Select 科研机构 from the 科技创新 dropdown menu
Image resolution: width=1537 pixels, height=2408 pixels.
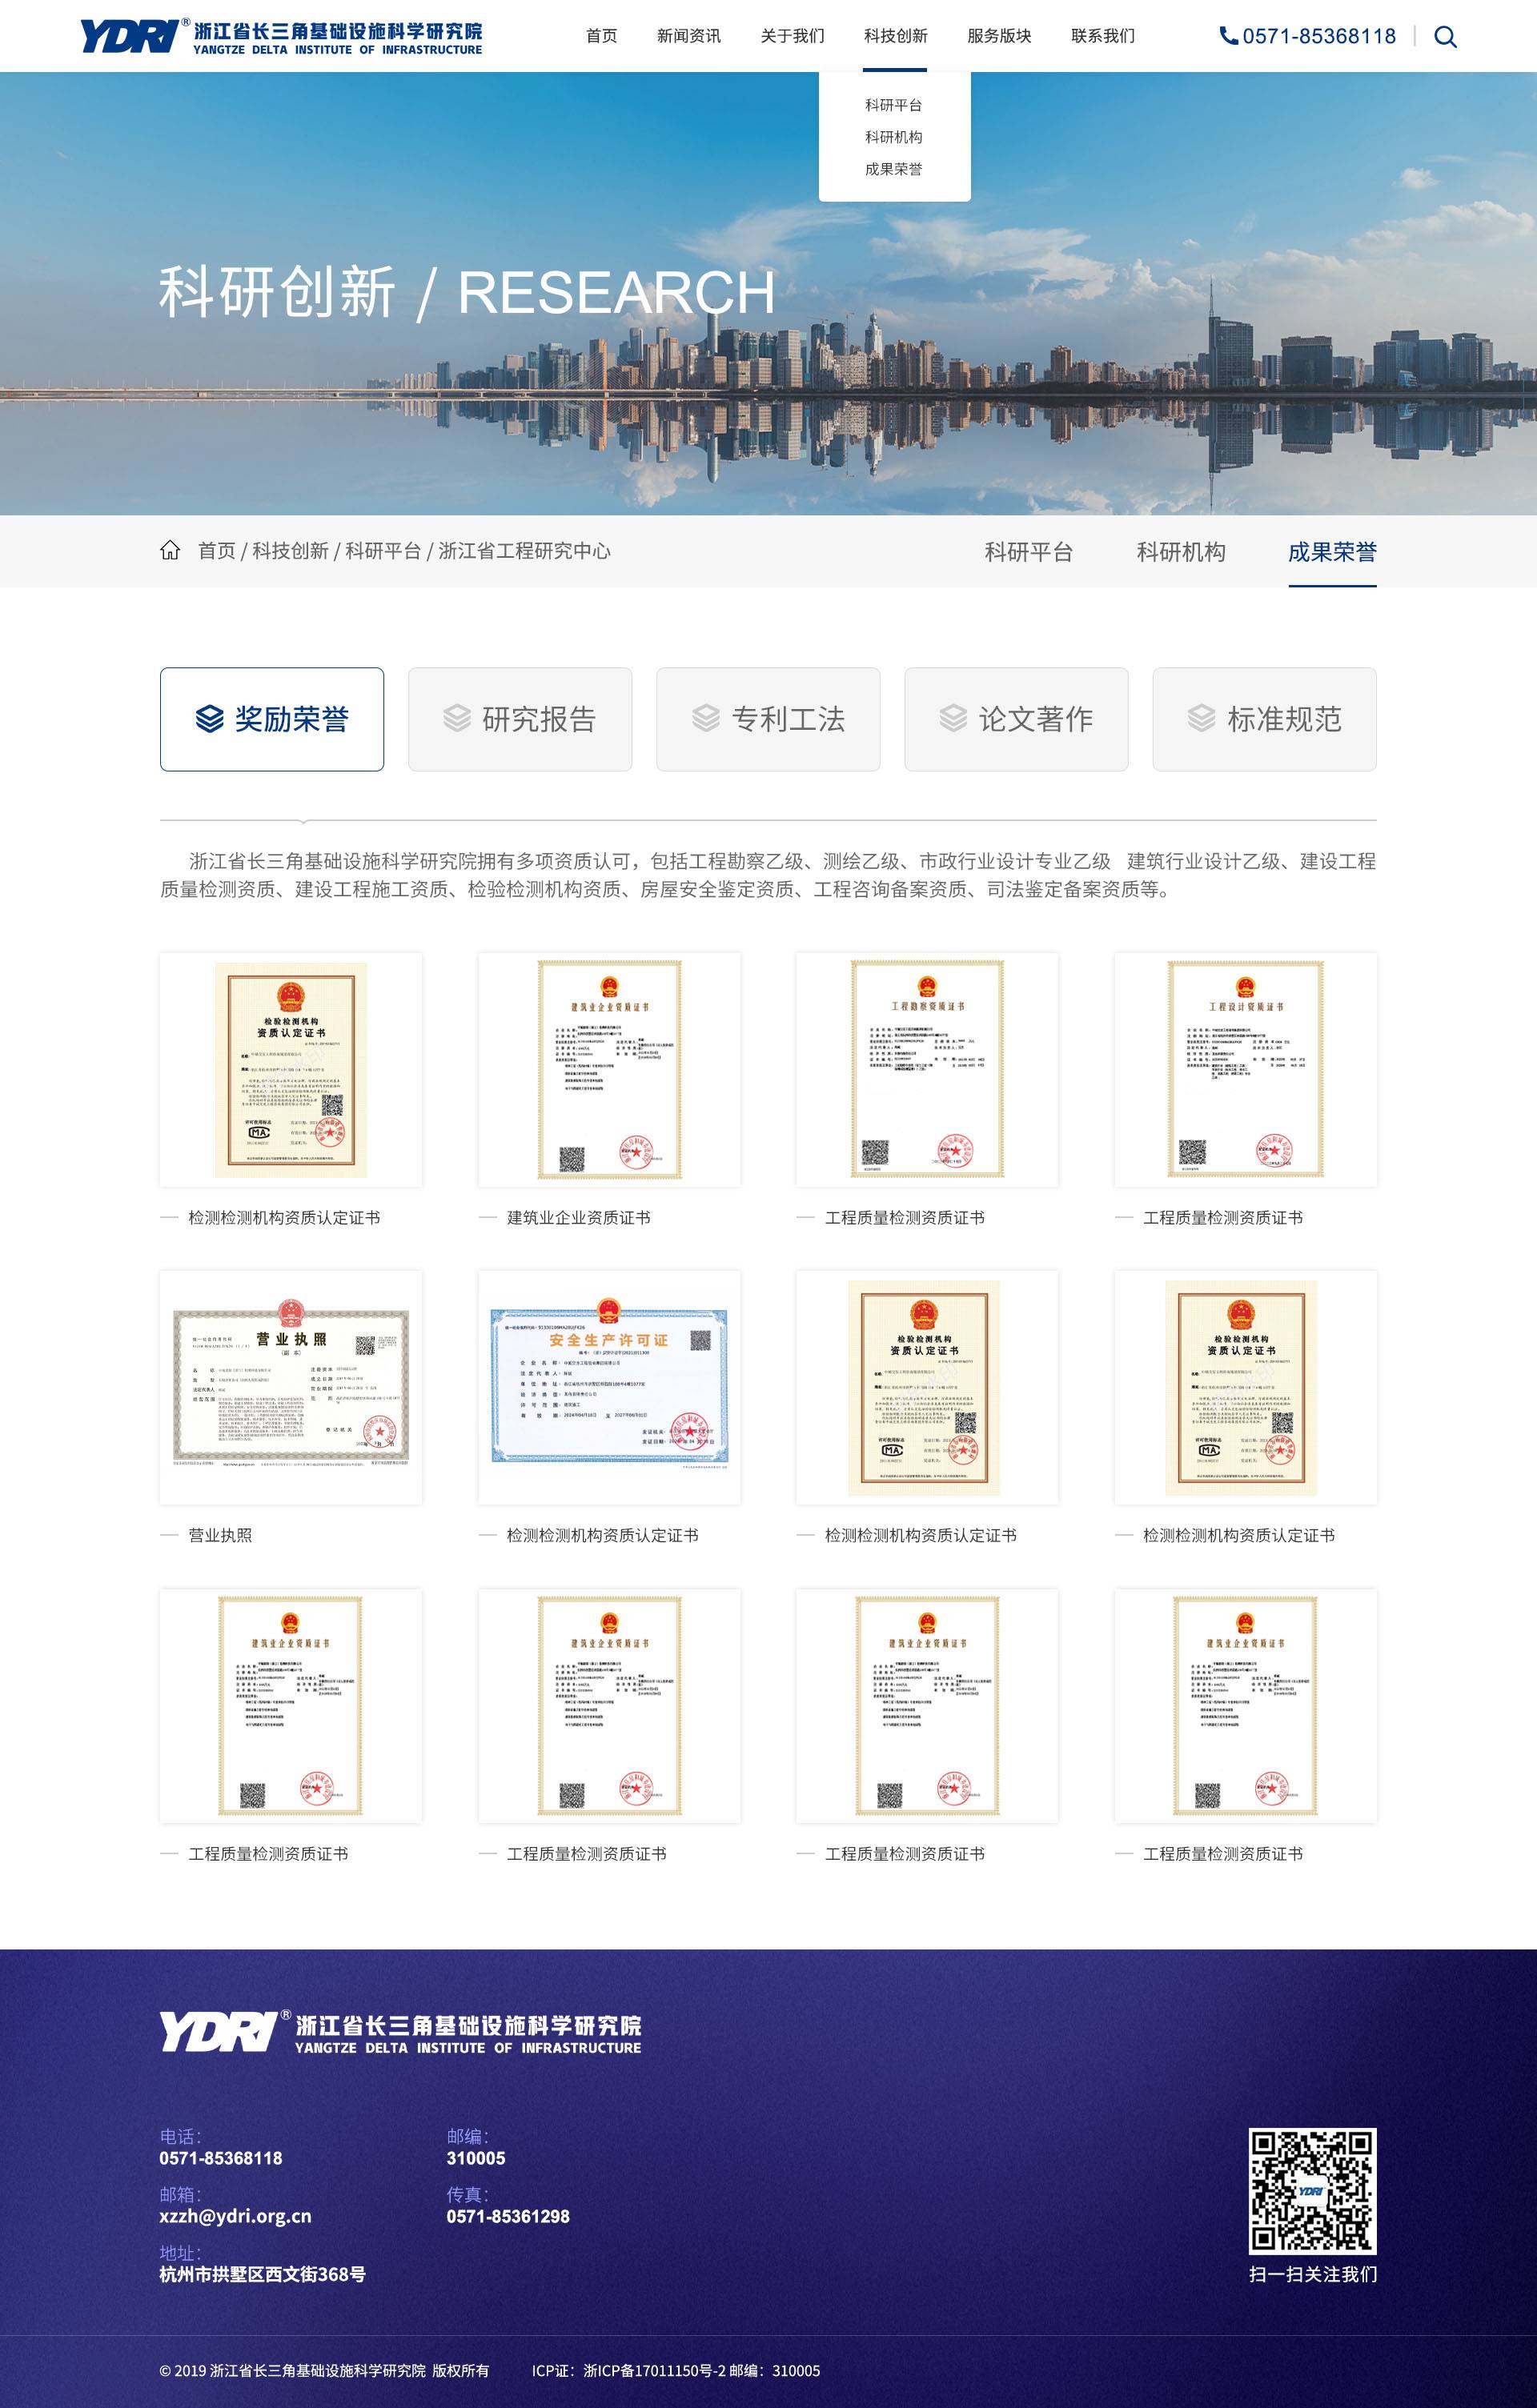tap(894, 138)
